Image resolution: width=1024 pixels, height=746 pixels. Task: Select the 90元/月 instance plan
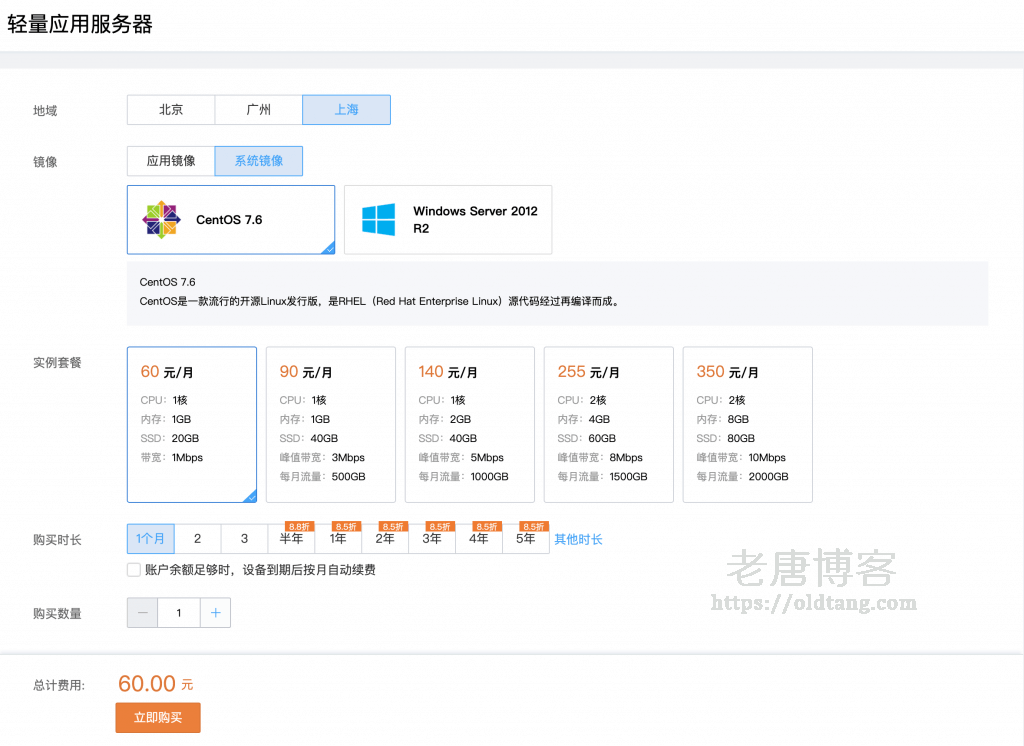tap(330, 424)
